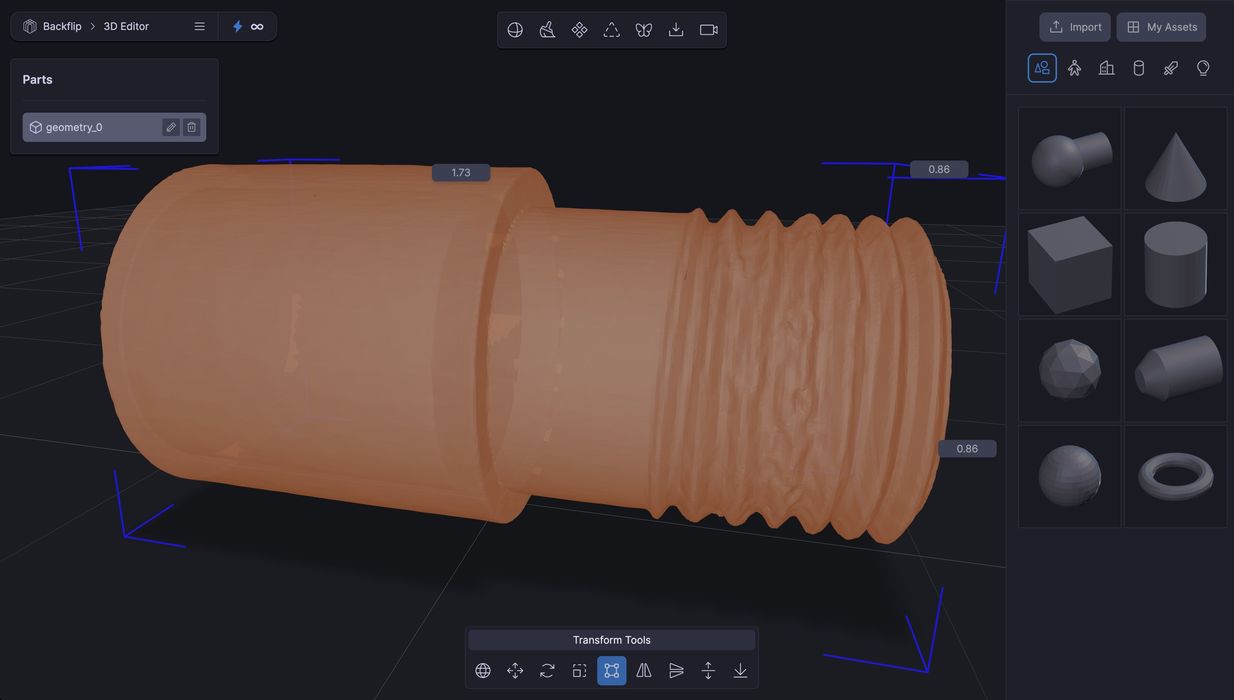Click the butterfly icon in the top toolbar
The image size is (1234, 700).
pos(644,30)
